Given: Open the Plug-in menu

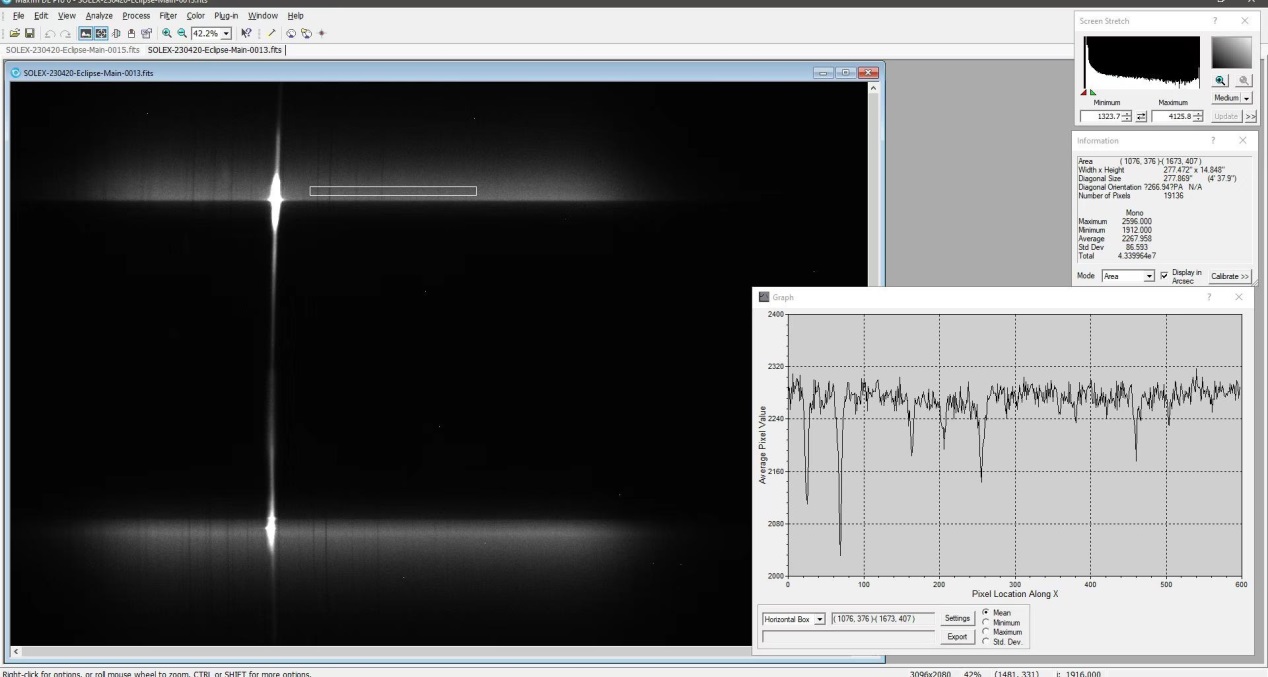Looking at the screenshot, I should (226, 16).
